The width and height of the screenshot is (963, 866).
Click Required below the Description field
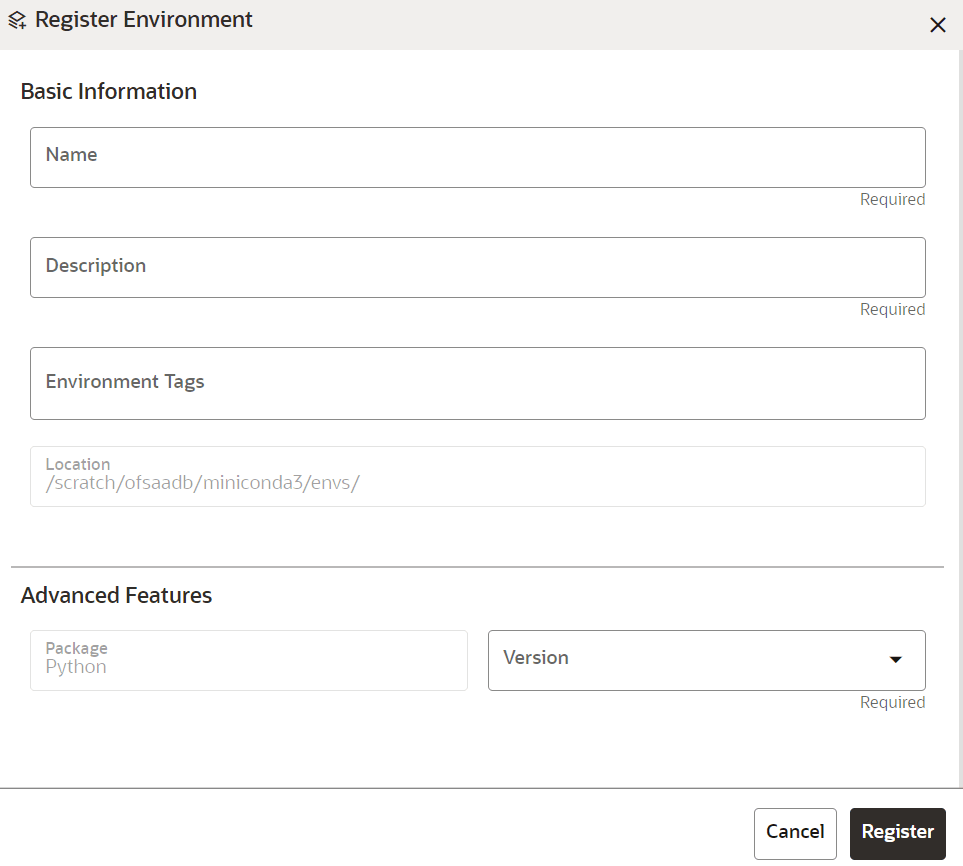tap(892, 309)
